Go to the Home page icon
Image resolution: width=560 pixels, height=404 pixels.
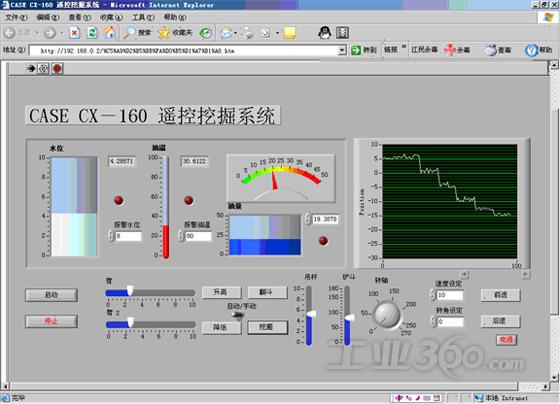(110, 33)
